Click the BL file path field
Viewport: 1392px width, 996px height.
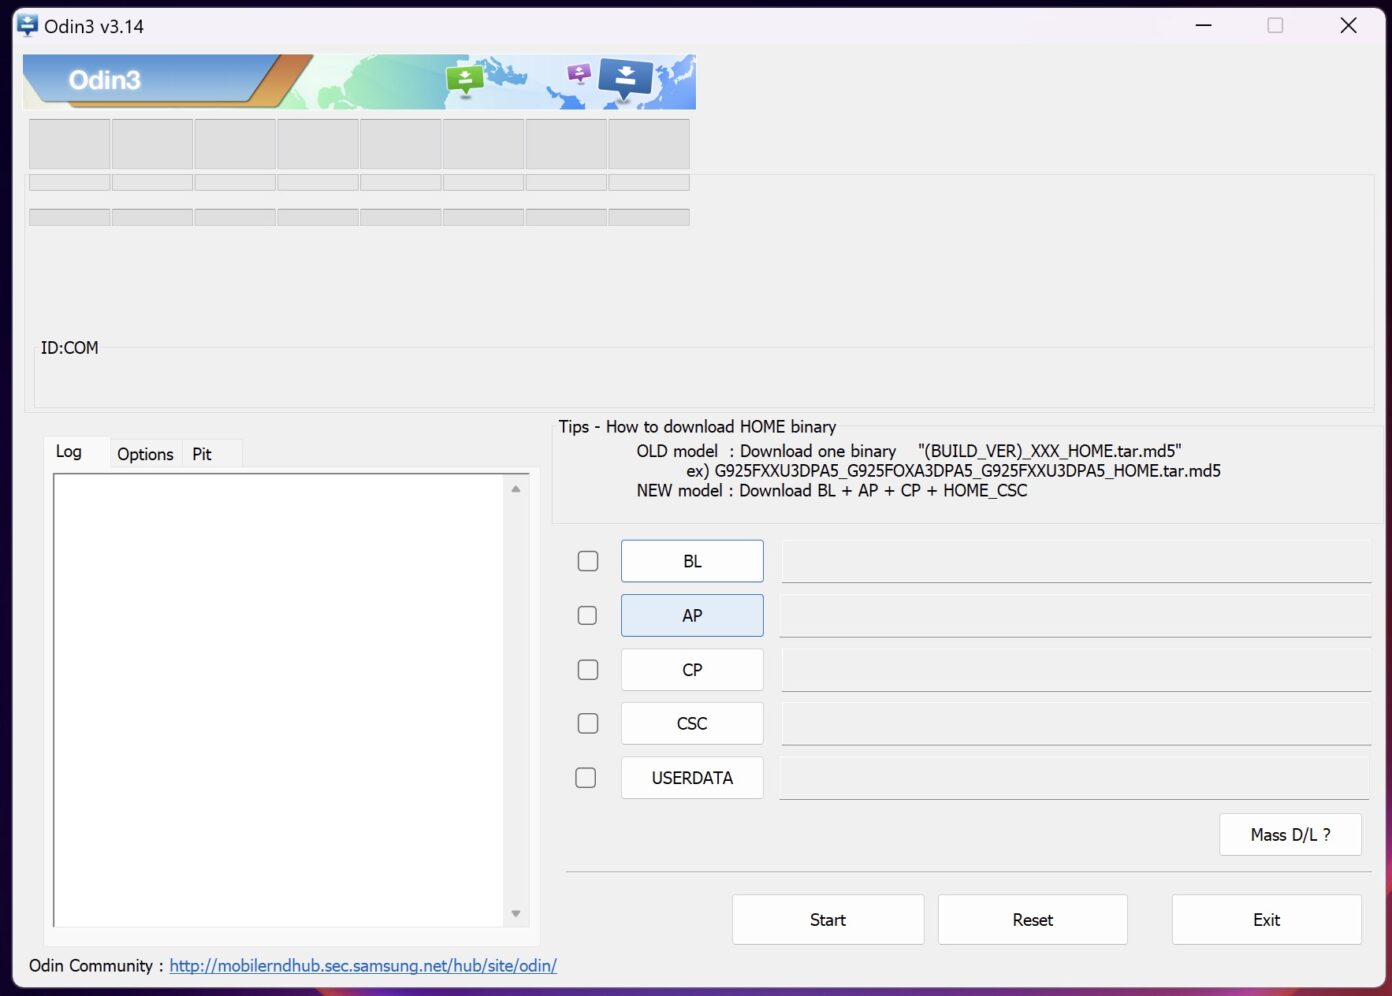point(1075,561)
